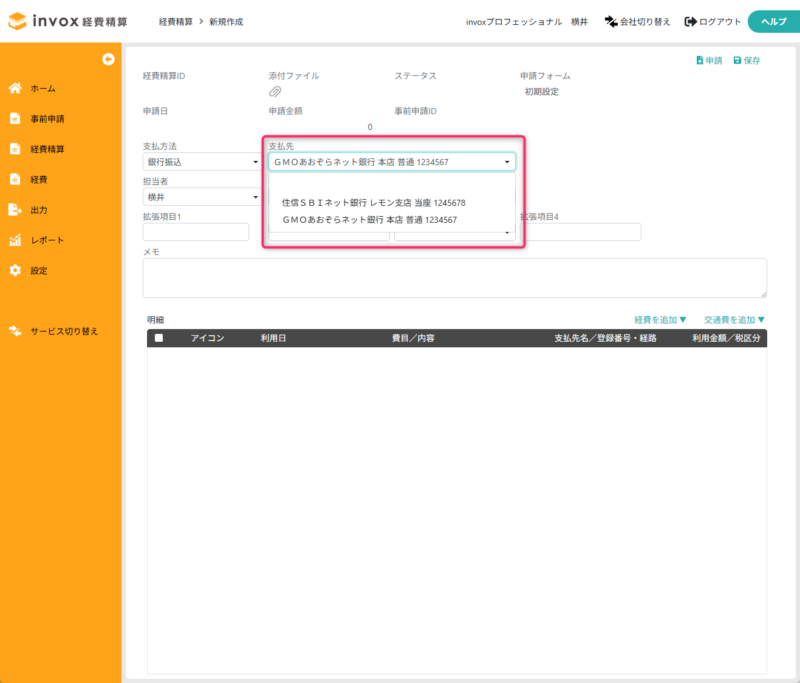Click the 設定 gear icon
Viewport: 800px width, 683px height.
(x=15, y=271)
